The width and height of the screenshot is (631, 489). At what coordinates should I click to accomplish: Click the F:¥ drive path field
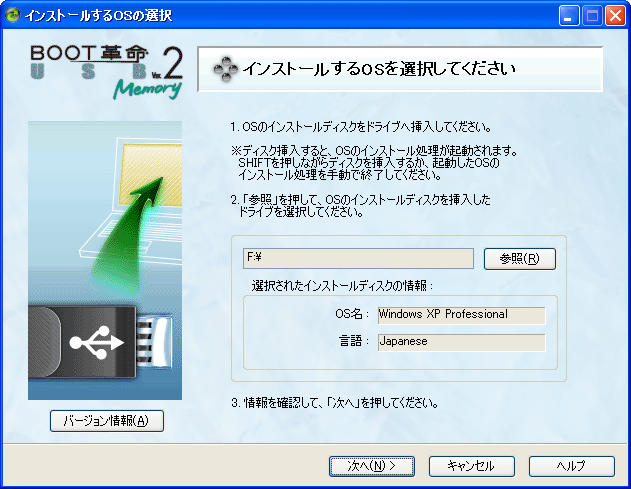click(x=358, y=258)
